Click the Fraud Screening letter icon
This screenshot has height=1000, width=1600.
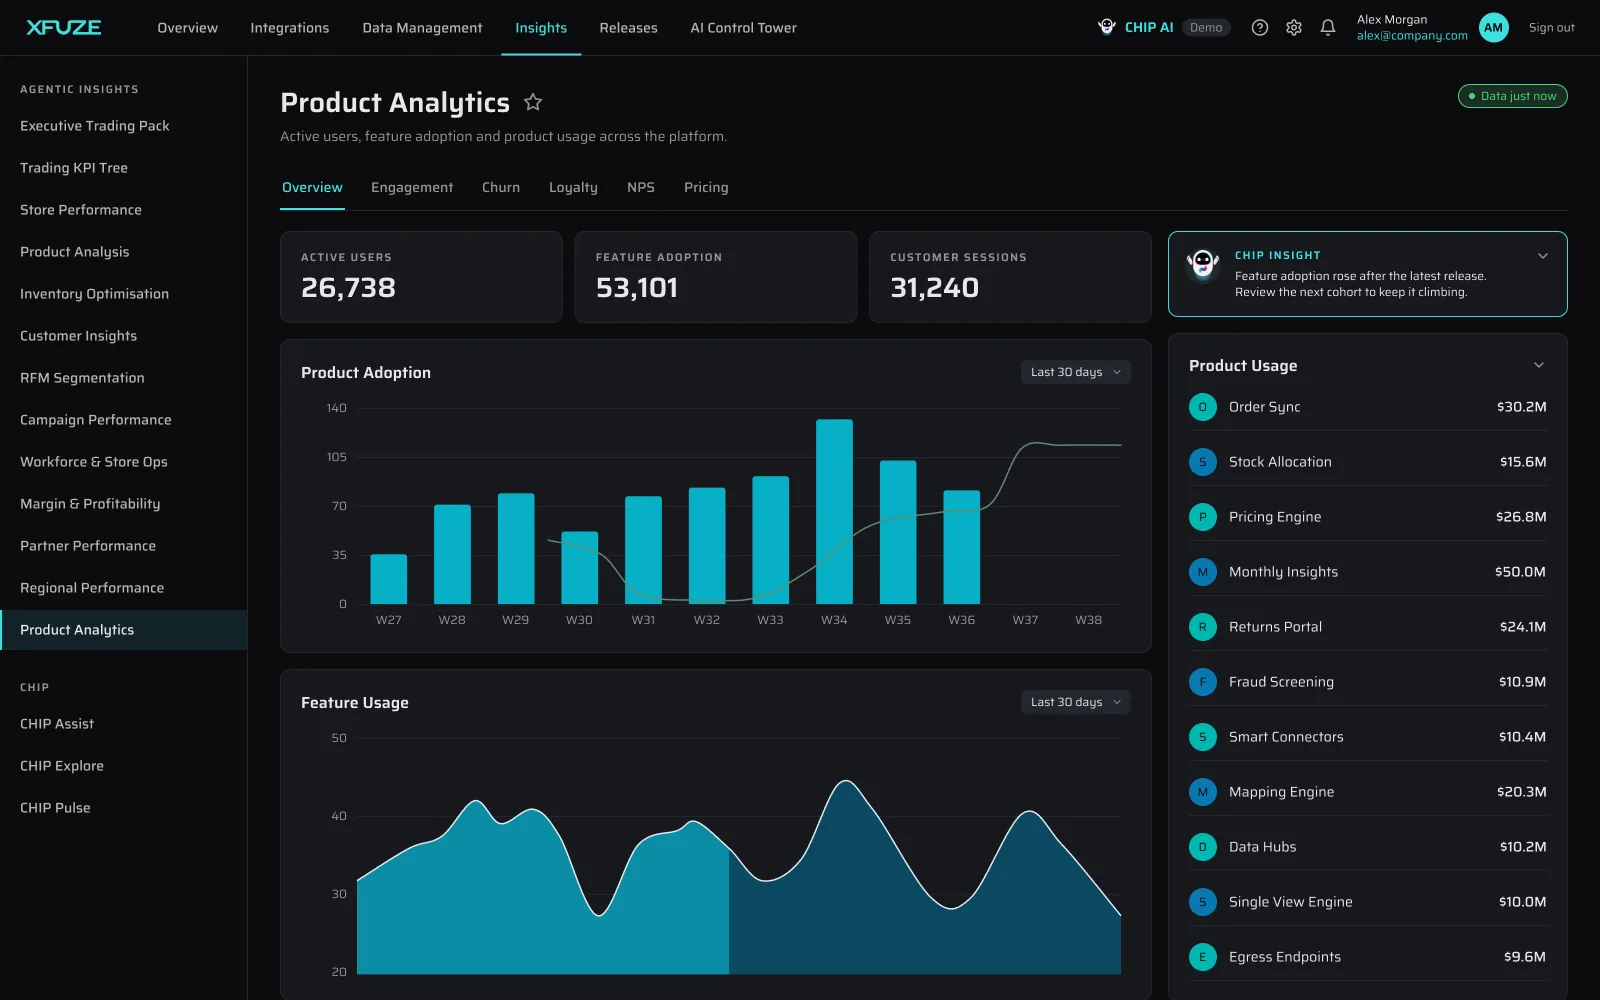click(1202, 682)
